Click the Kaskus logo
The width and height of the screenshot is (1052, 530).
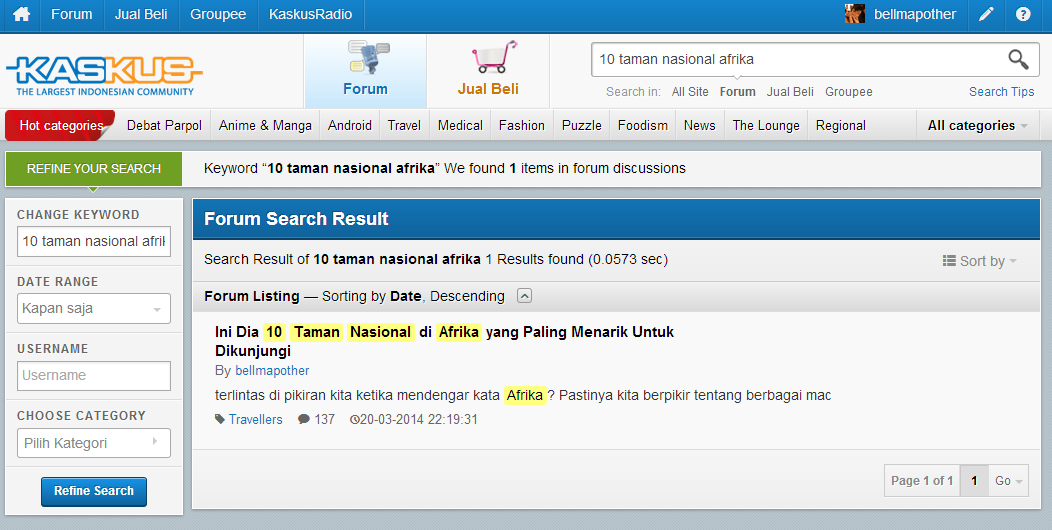coord(104,75)
